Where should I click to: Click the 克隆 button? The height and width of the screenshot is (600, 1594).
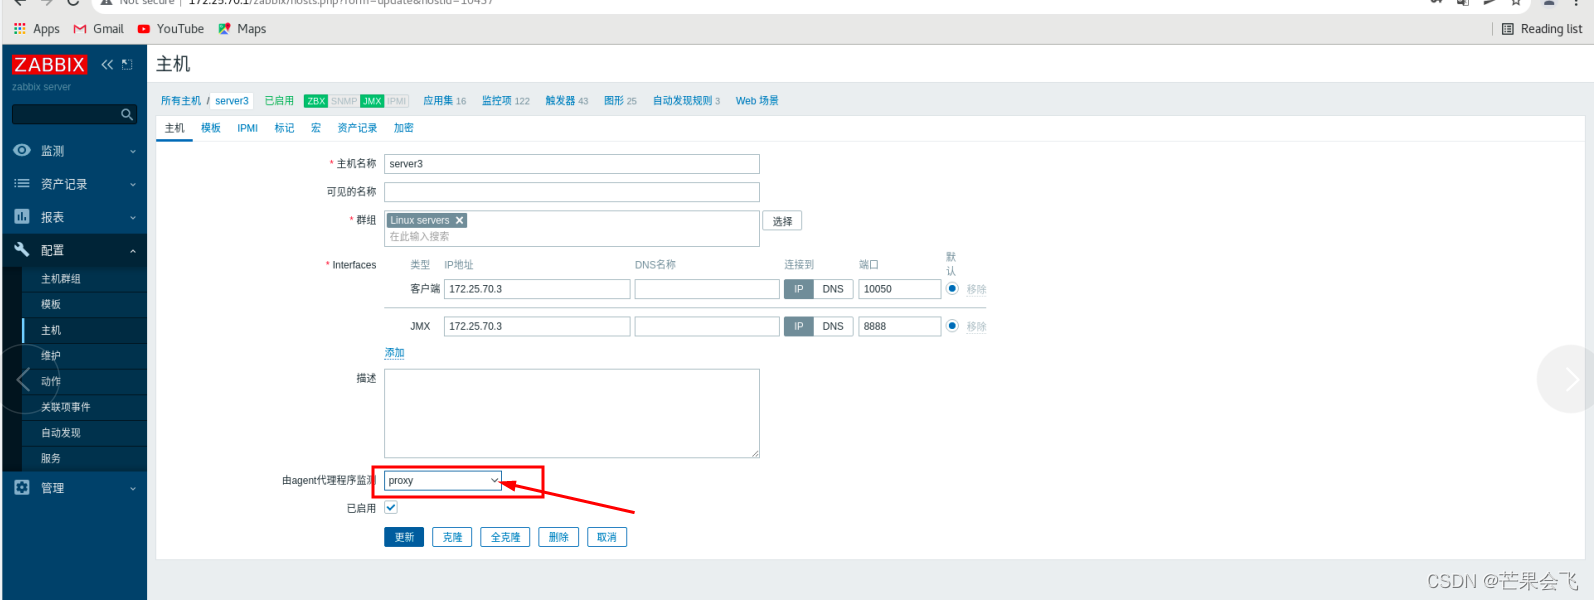point(452,537)
